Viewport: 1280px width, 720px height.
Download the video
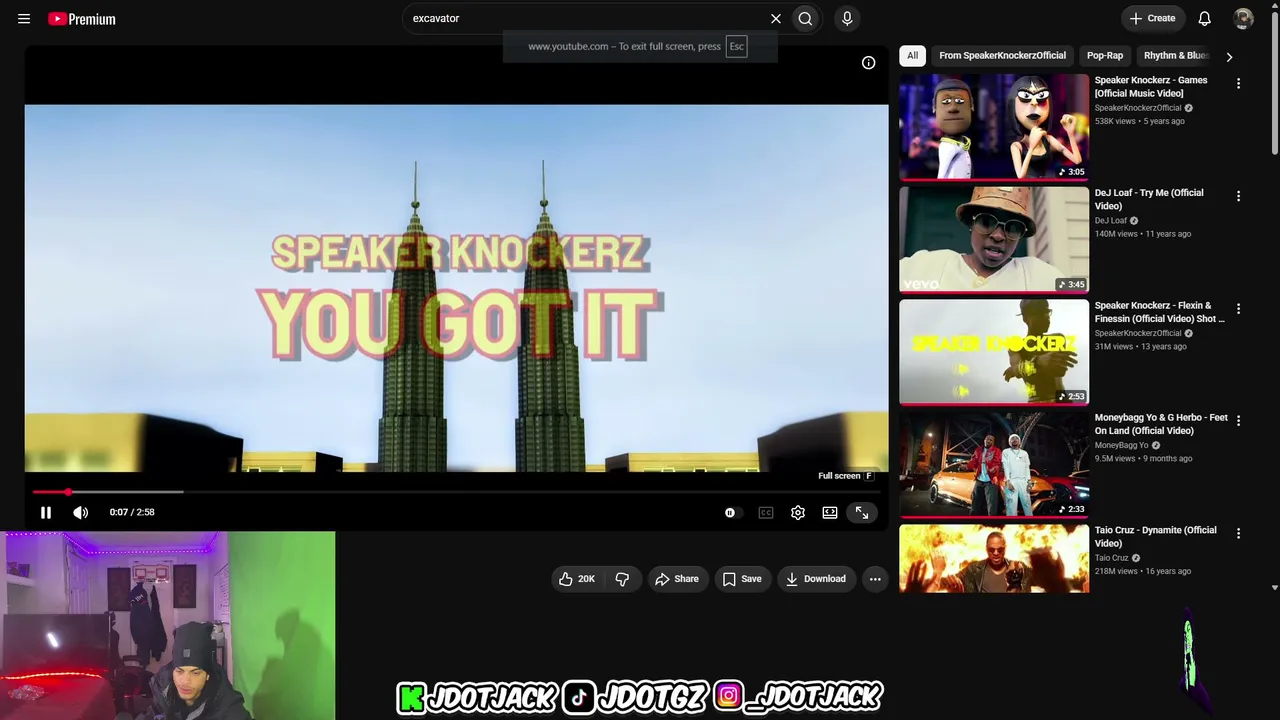816,579
